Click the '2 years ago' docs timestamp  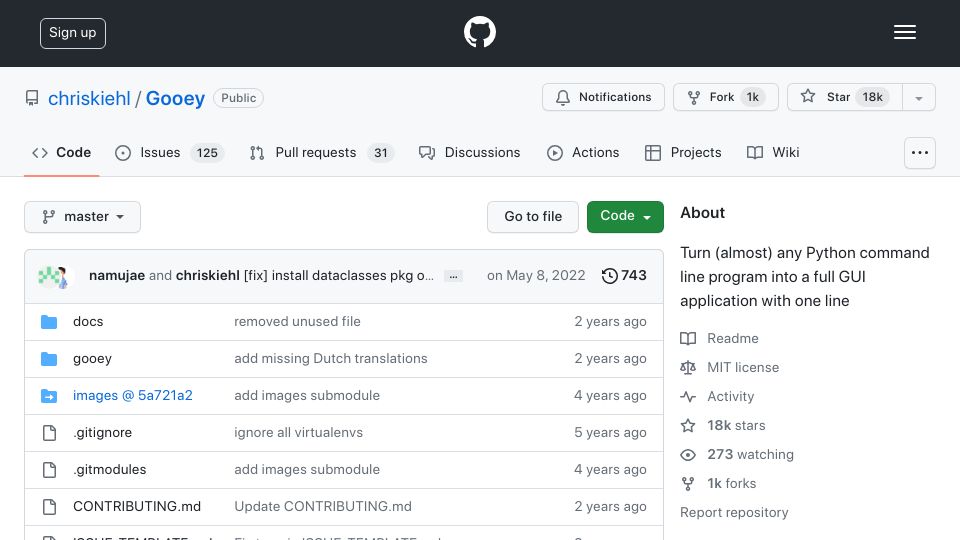[x=610, y=321]
